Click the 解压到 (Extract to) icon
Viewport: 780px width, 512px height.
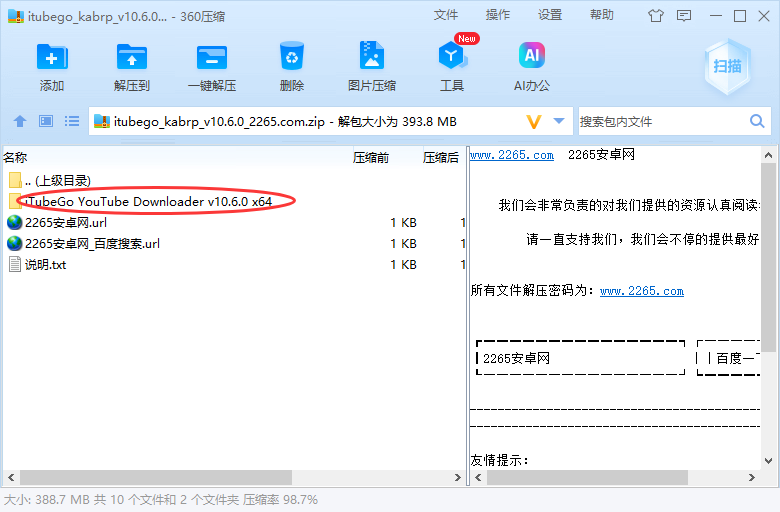[132, 57]
